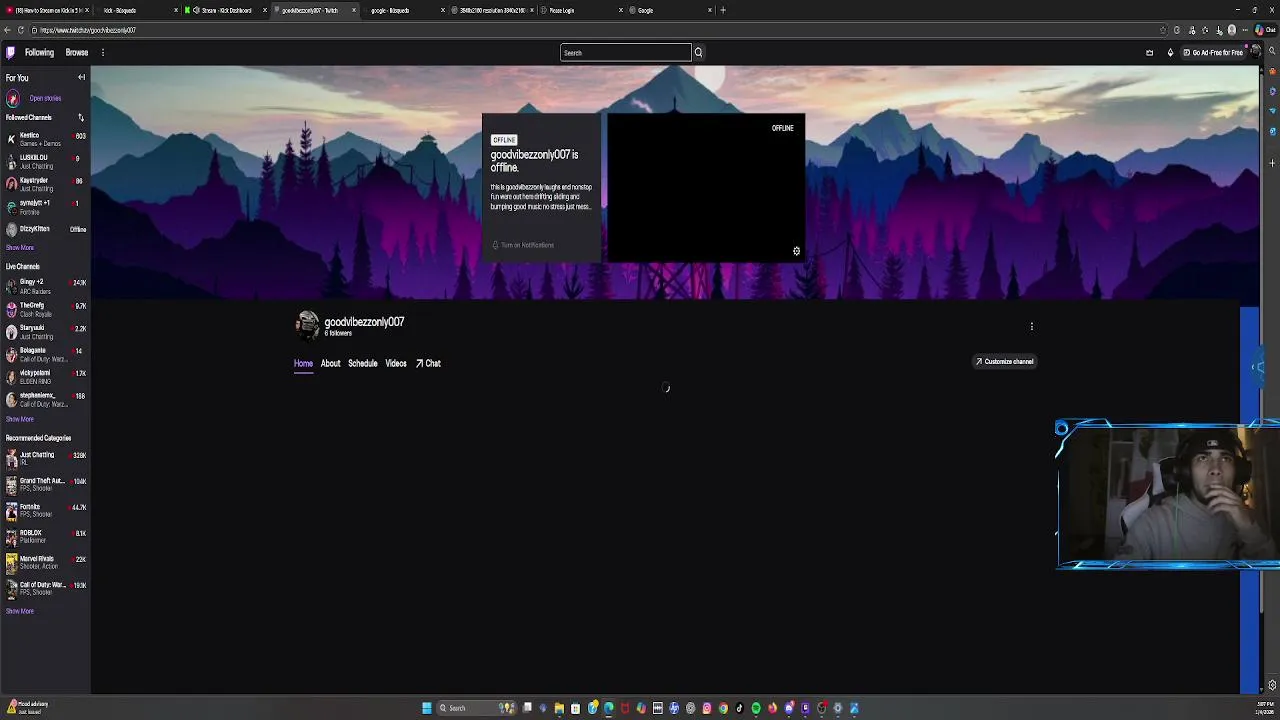This screenshot has width=1280, height=720.
Task: Open TikTok from taskbar
Action: [x=740, y=708]
